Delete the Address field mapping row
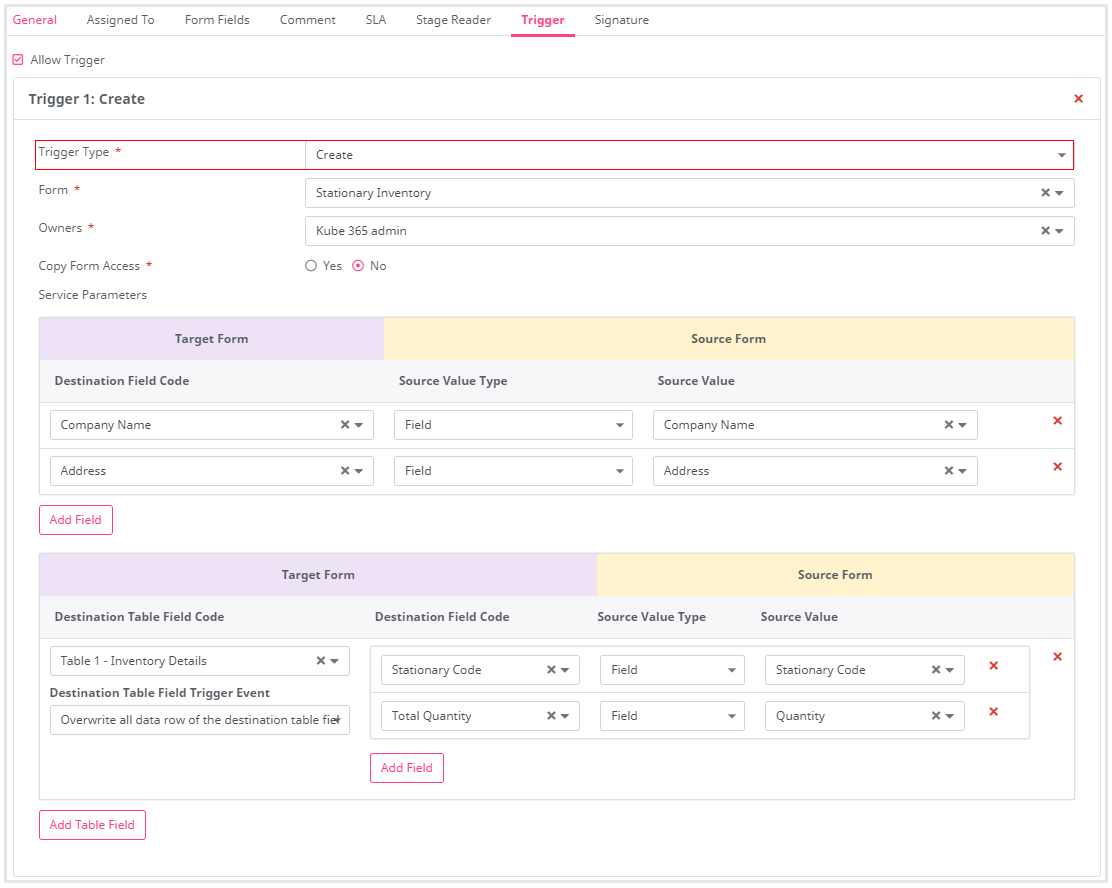1112x888 pixels. tap(1057, 467)
